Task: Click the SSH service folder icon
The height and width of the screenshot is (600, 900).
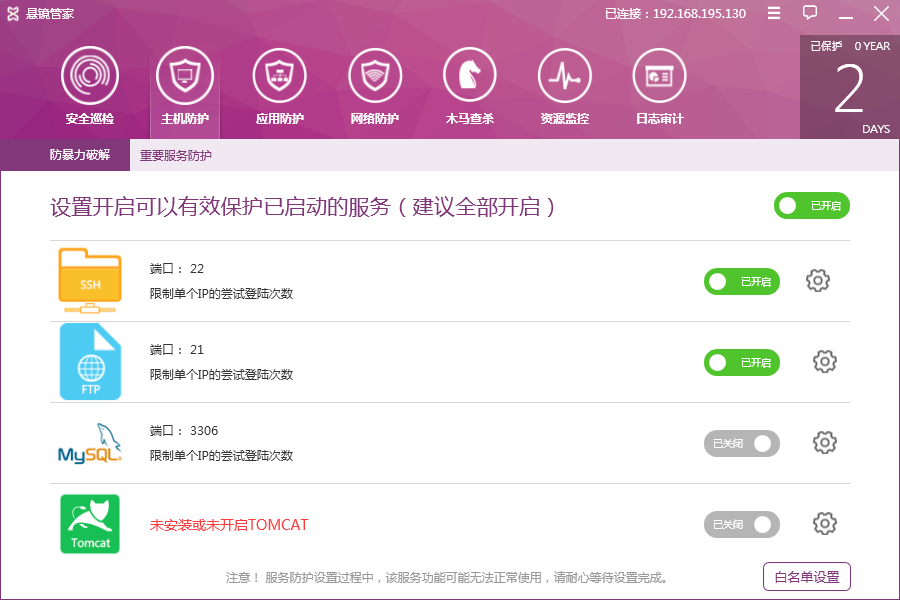Action: tap(89, 280)
